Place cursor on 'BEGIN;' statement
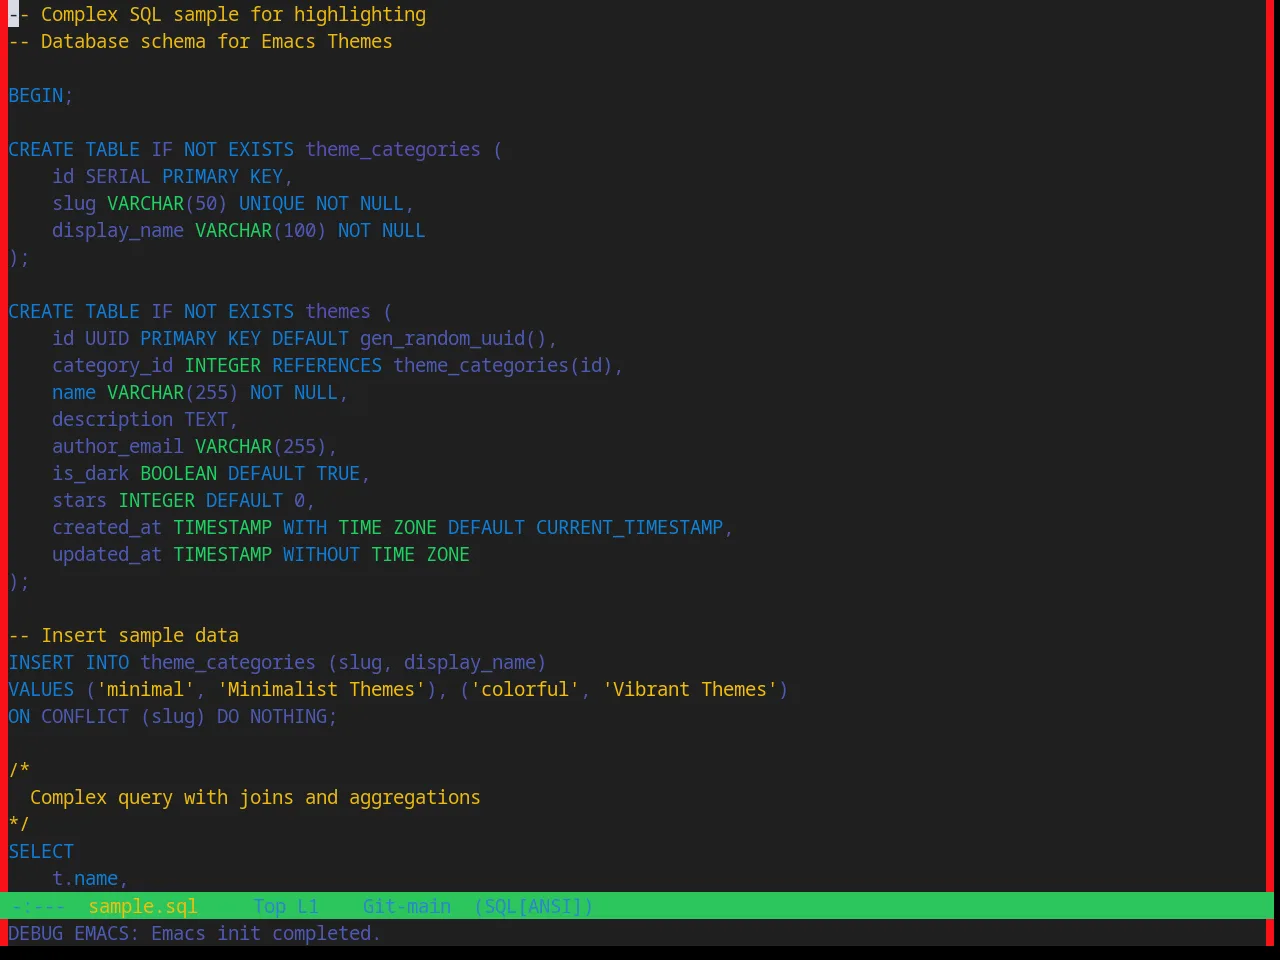1280x960 pixels. (x=41, y=96)
